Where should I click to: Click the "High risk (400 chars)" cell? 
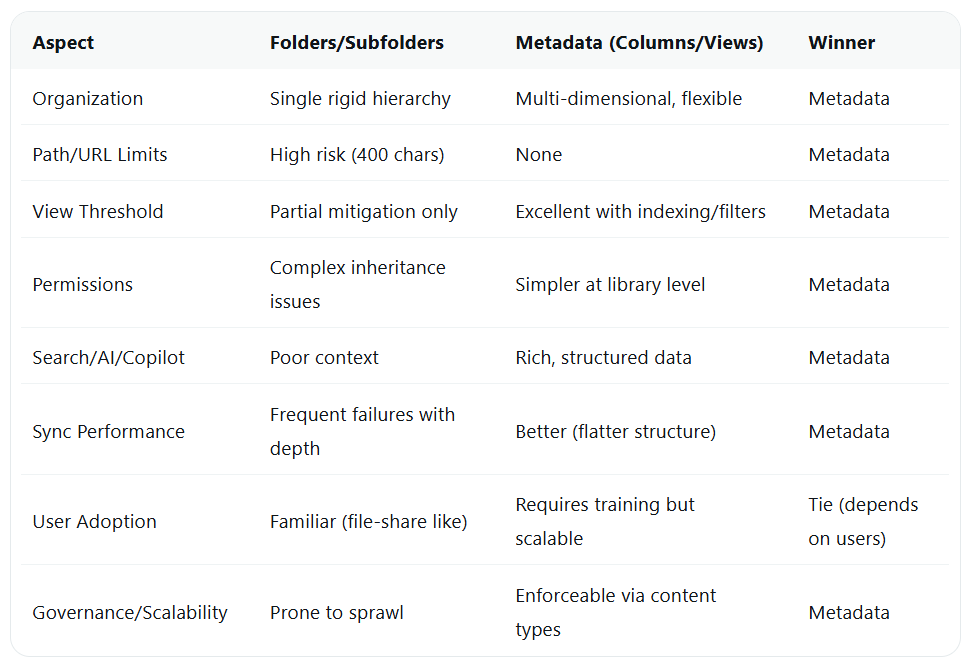click(x=357, y=155)
